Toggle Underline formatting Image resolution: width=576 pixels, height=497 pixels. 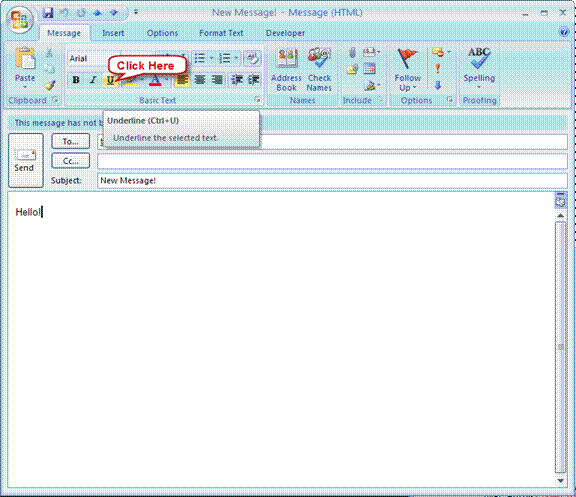110,80
